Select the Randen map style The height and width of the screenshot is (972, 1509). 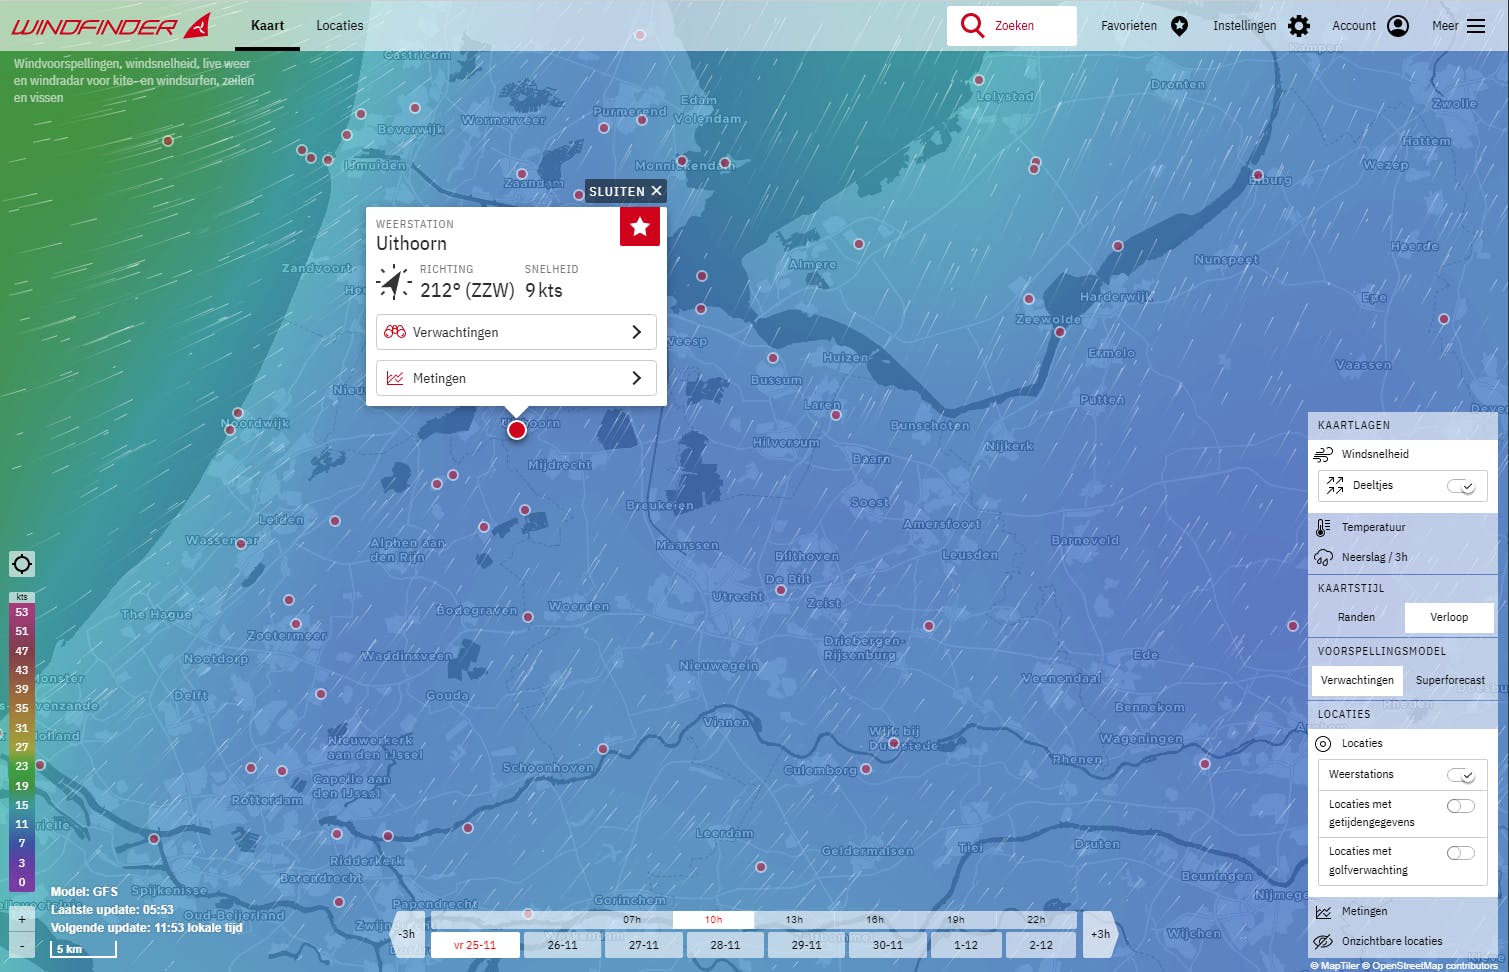pos(1356,618)
